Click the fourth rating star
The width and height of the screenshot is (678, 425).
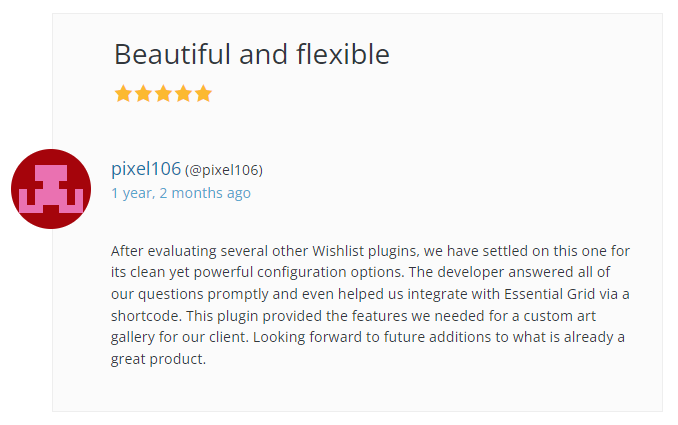(183, 94)
